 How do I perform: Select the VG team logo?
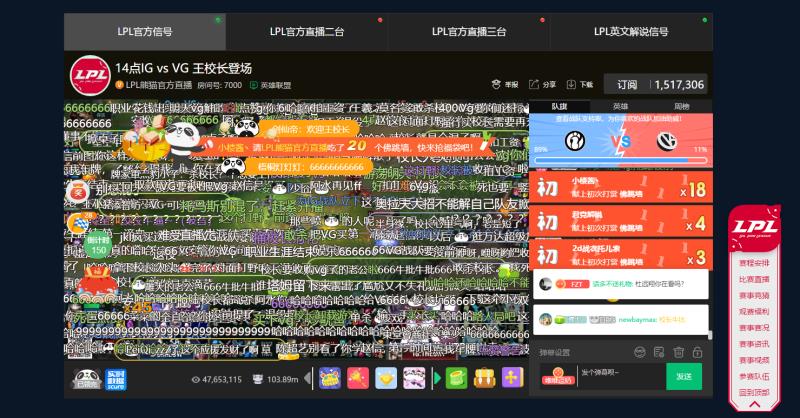(x=666, y=140)
